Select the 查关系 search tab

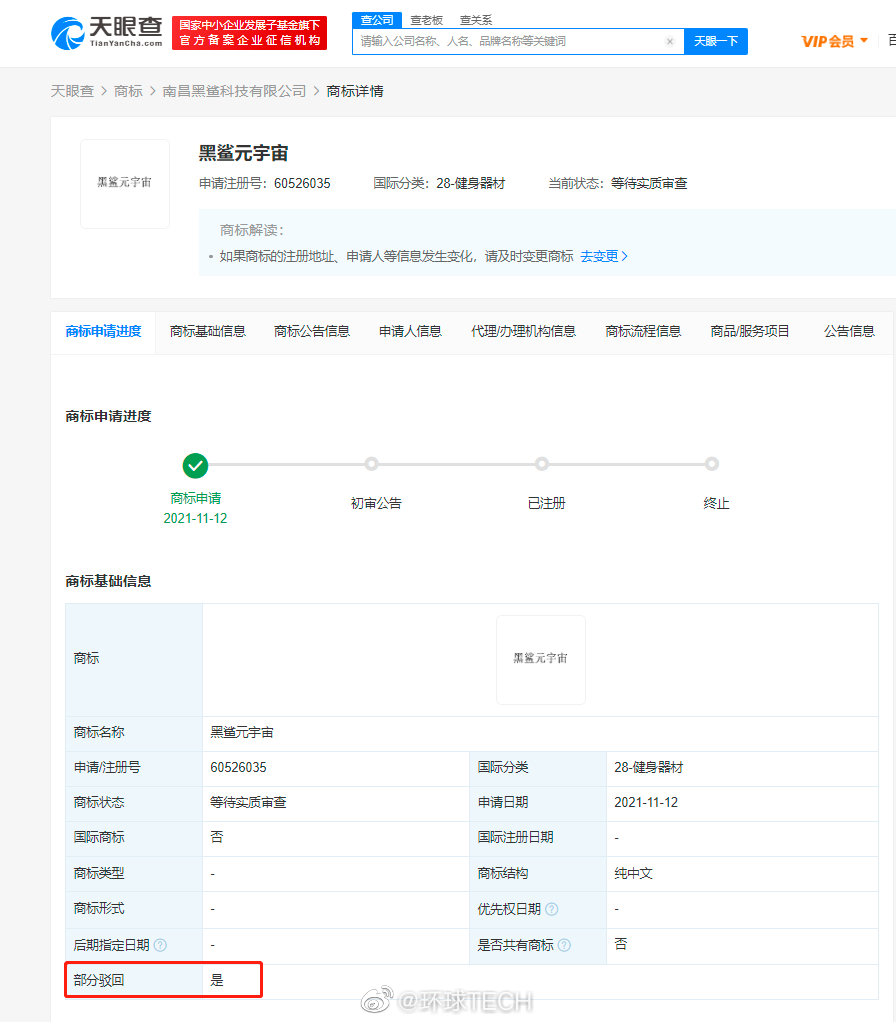(476, 20)
